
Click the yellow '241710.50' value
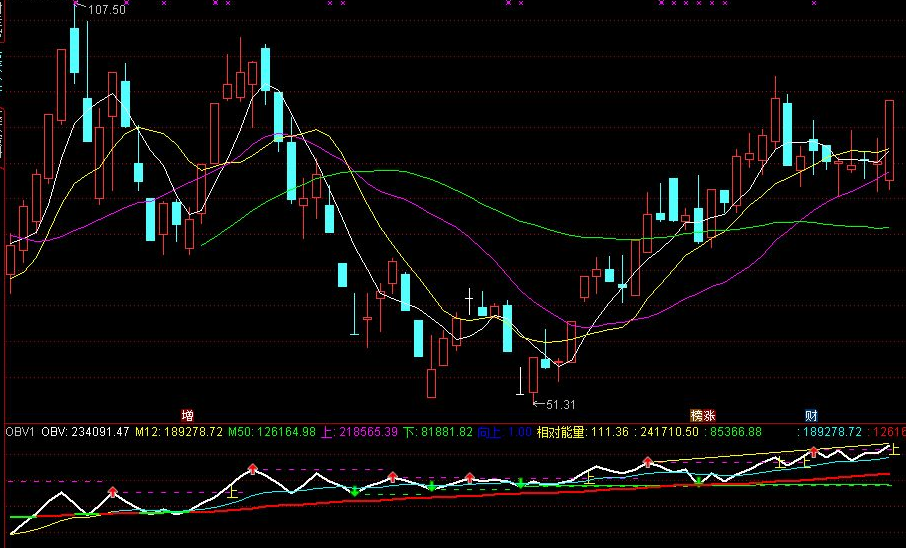667,432
